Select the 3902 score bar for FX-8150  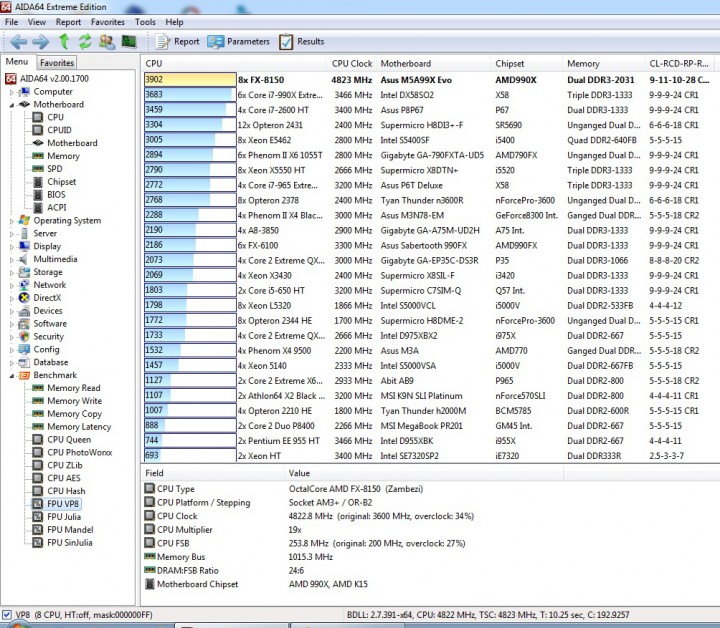(190, 79)
